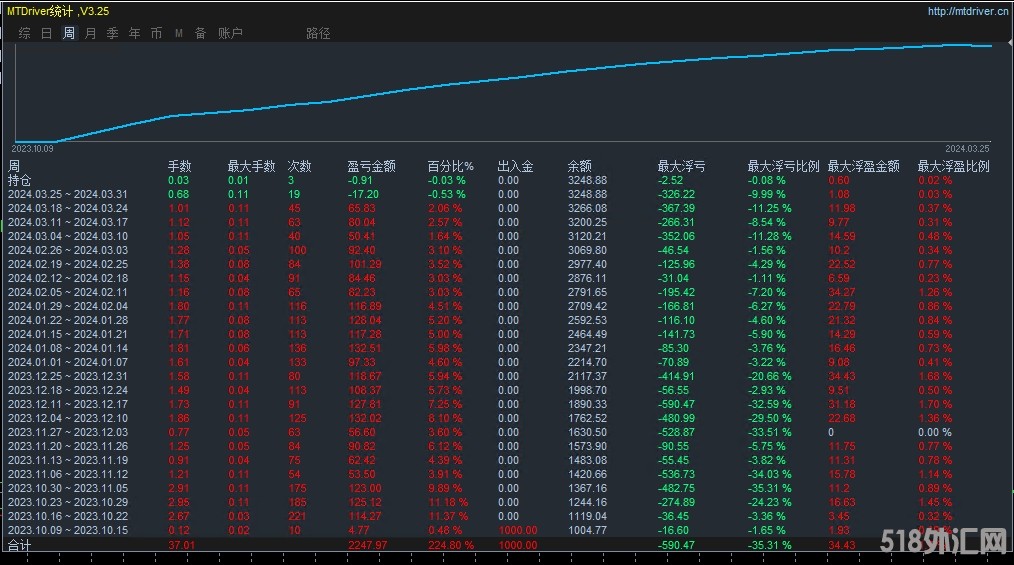Select the 持仓 positions row
Viewport: 1014px width, 565px height.
[20, 180]
